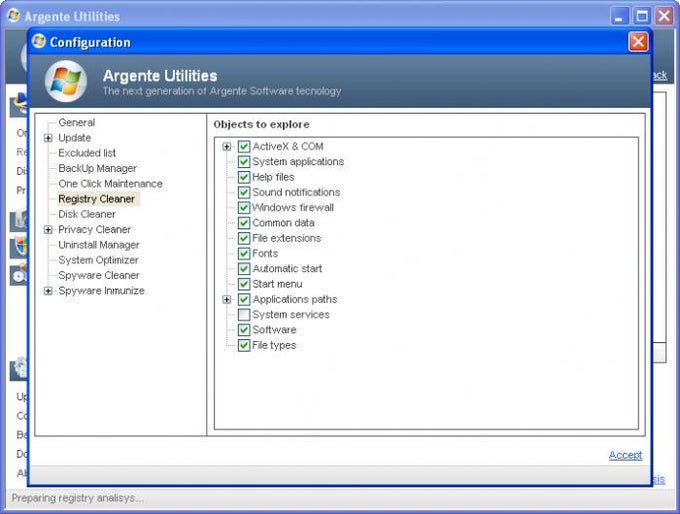
Task: Uncheck the Software checkbox
Action: coord(244,330)
